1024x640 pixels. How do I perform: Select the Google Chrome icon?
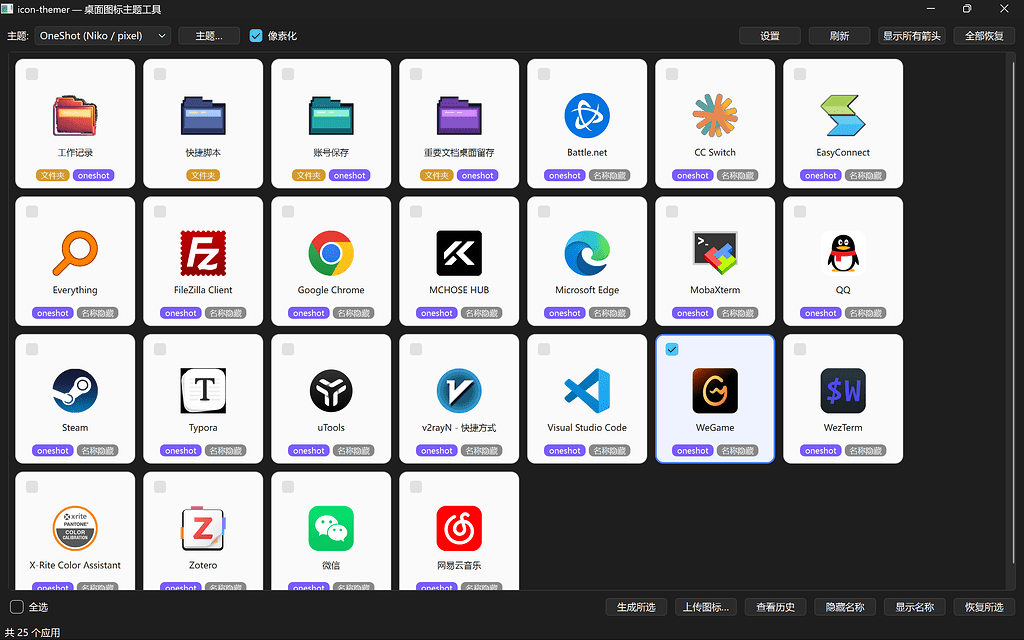331,253
